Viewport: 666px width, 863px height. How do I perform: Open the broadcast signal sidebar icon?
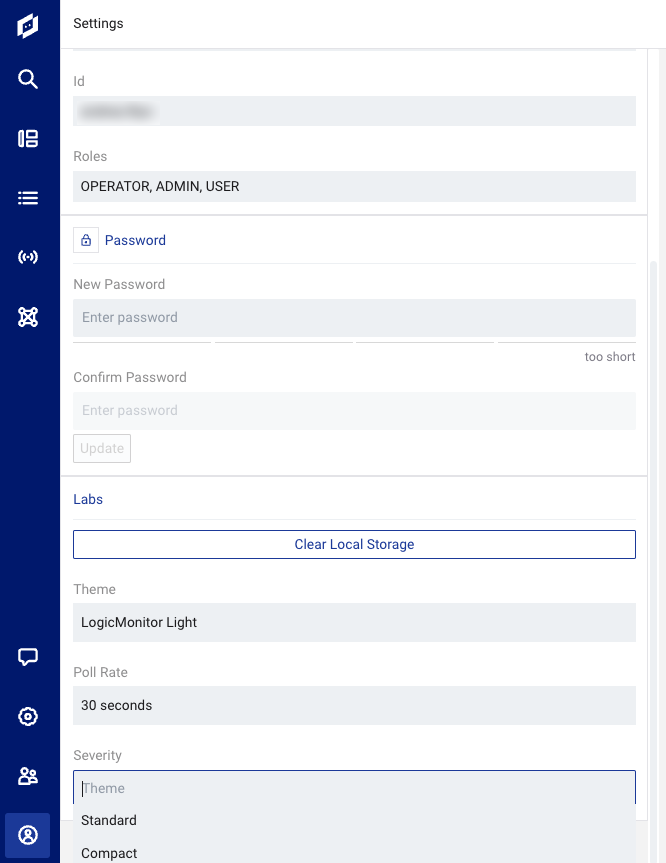click(x=28, y=257)
